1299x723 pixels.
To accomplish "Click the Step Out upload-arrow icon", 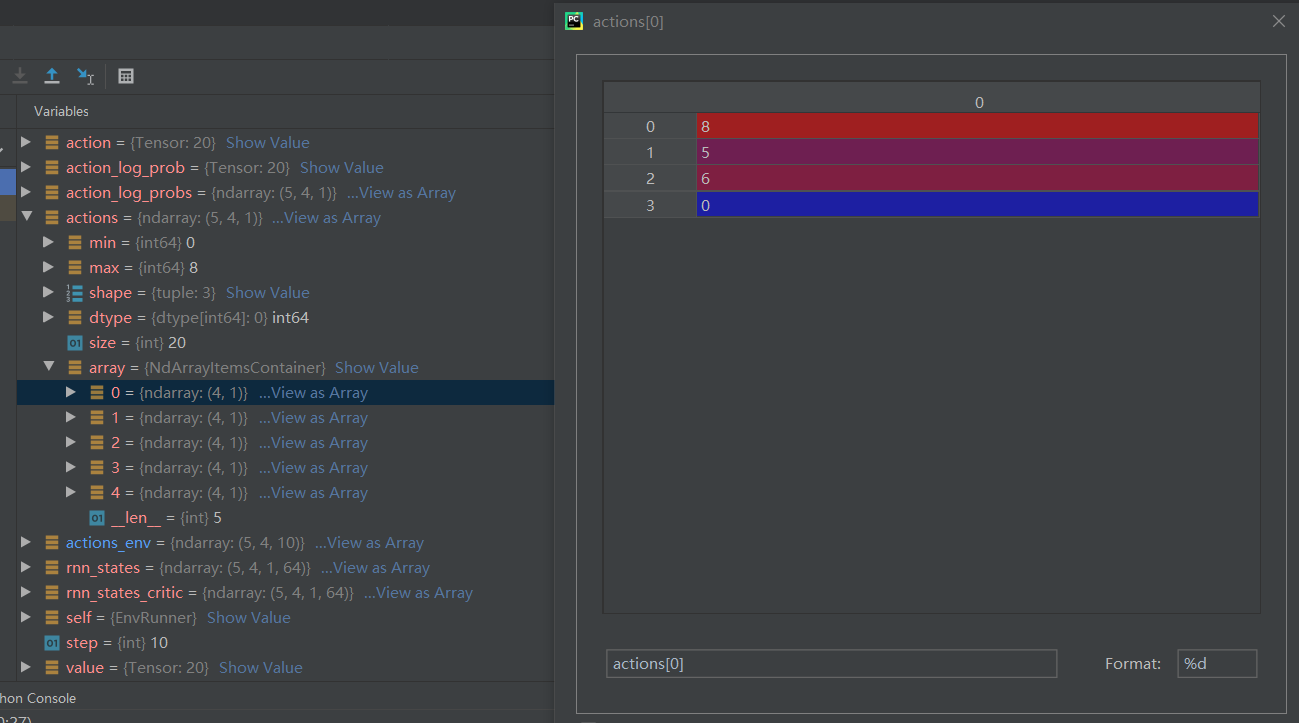I will coord(52,76).
